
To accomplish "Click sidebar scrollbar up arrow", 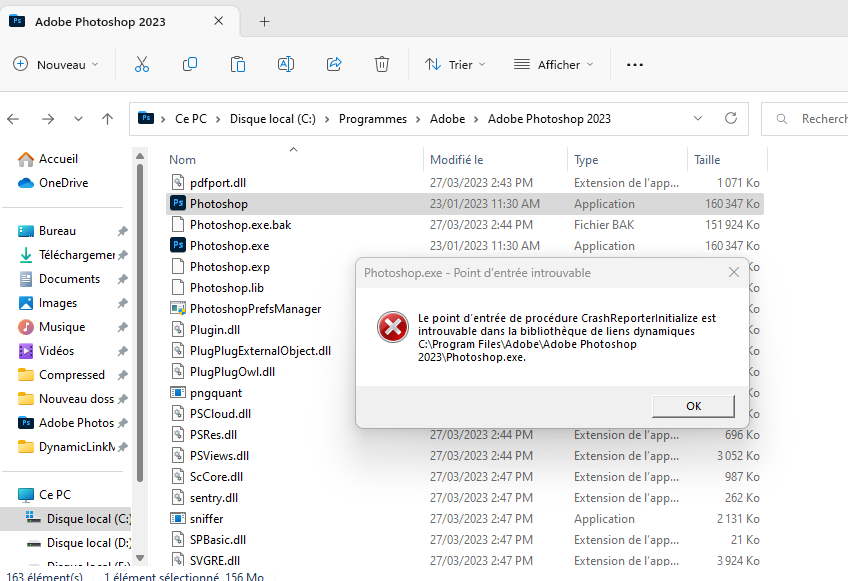I will coord(140,156).
